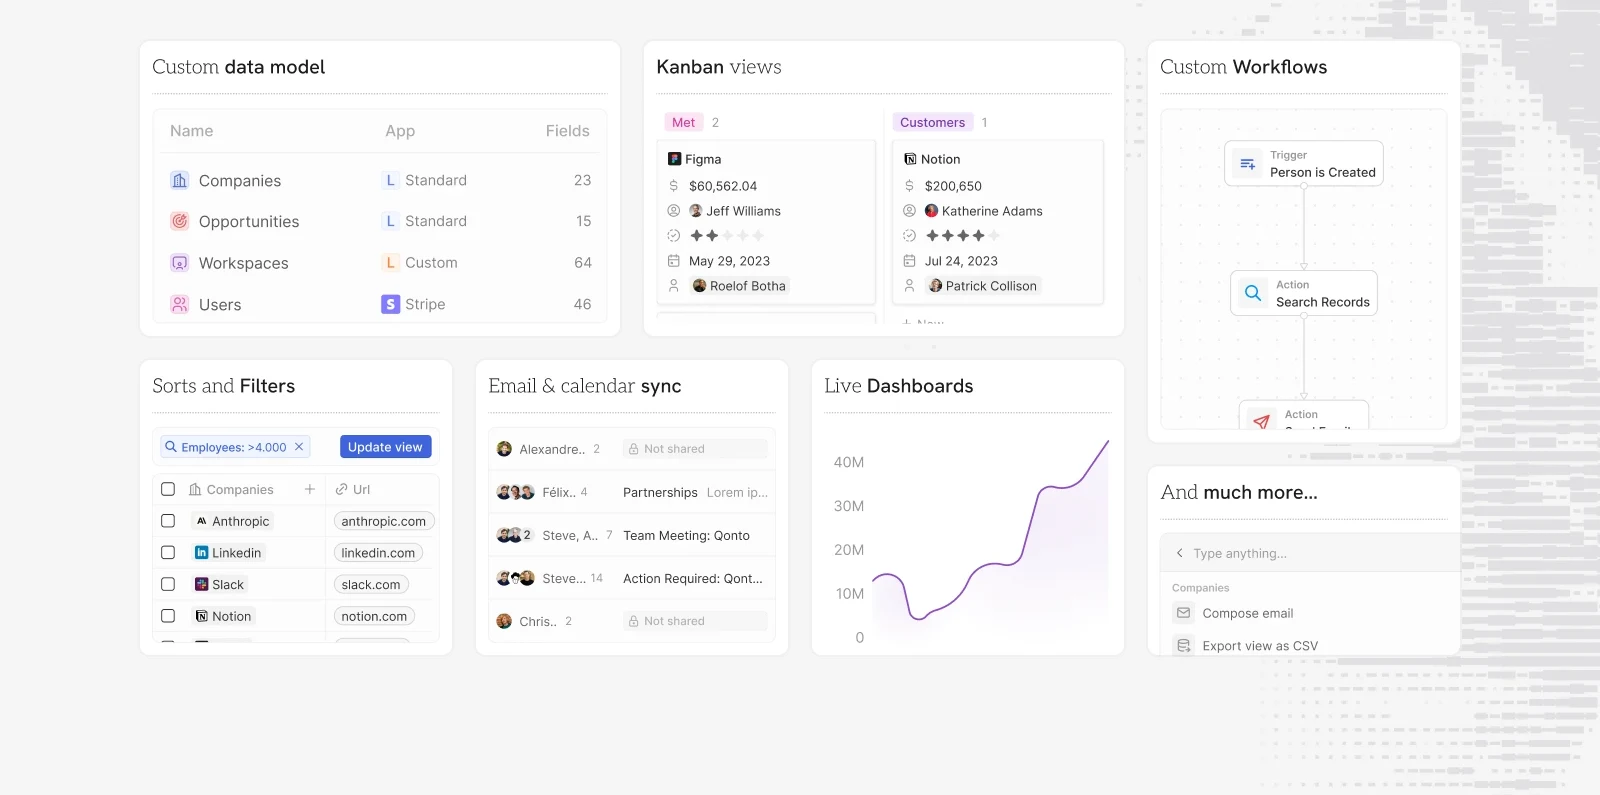Image resolution: width=1600 pixels, height=795 pixels.
Task: Click the 40M axis label
Action: click(x=849, y=462)
